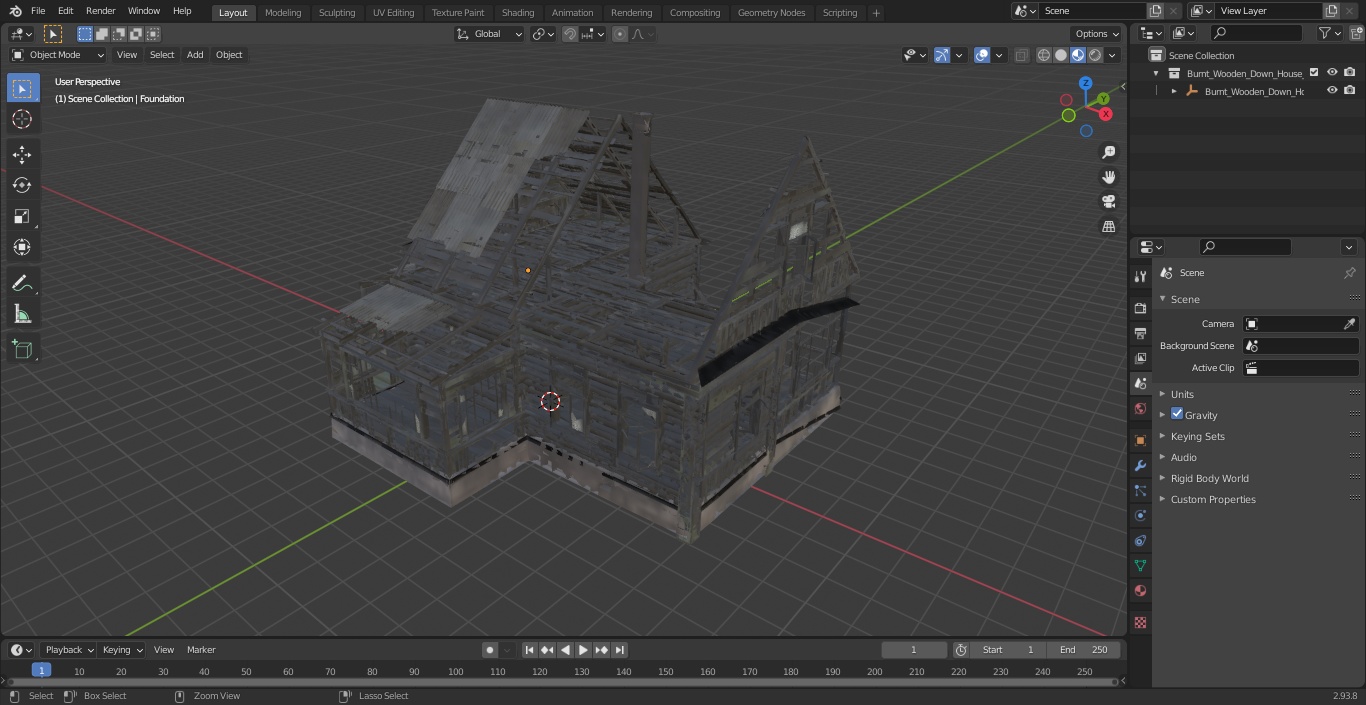Open the Object Data properties tab
This screenshot has width=1366, height=705.
pyautogui.click(x=1140, y=565)
